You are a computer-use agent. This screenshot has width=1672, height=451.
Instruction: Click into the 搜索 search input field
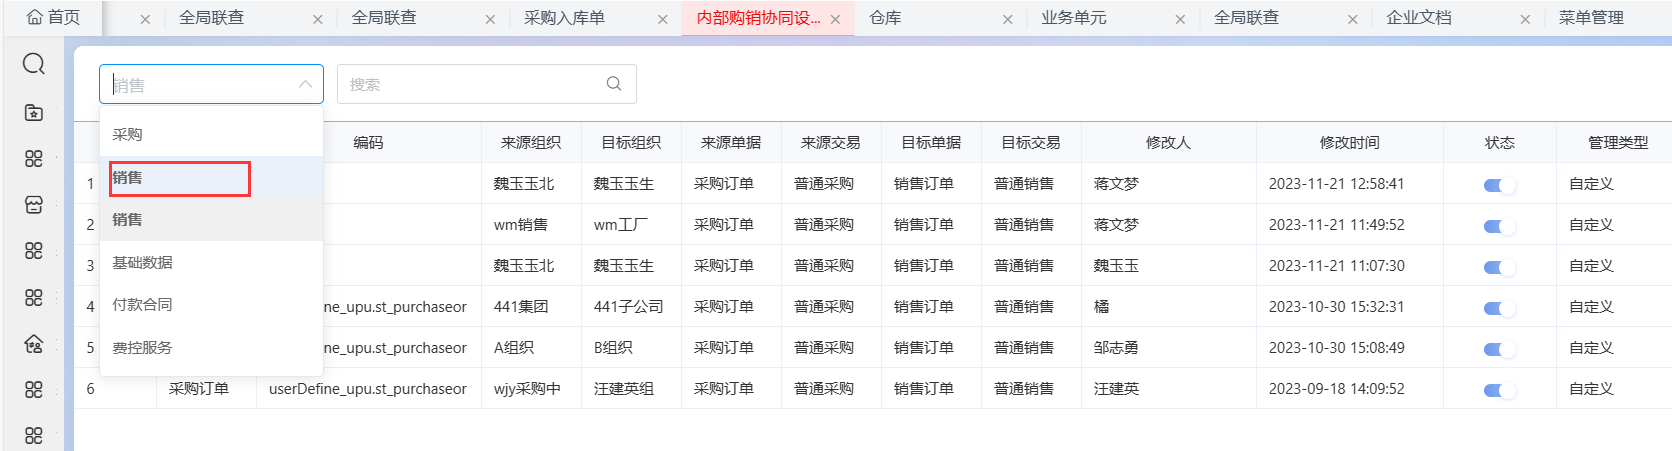(x=470, y=84)
